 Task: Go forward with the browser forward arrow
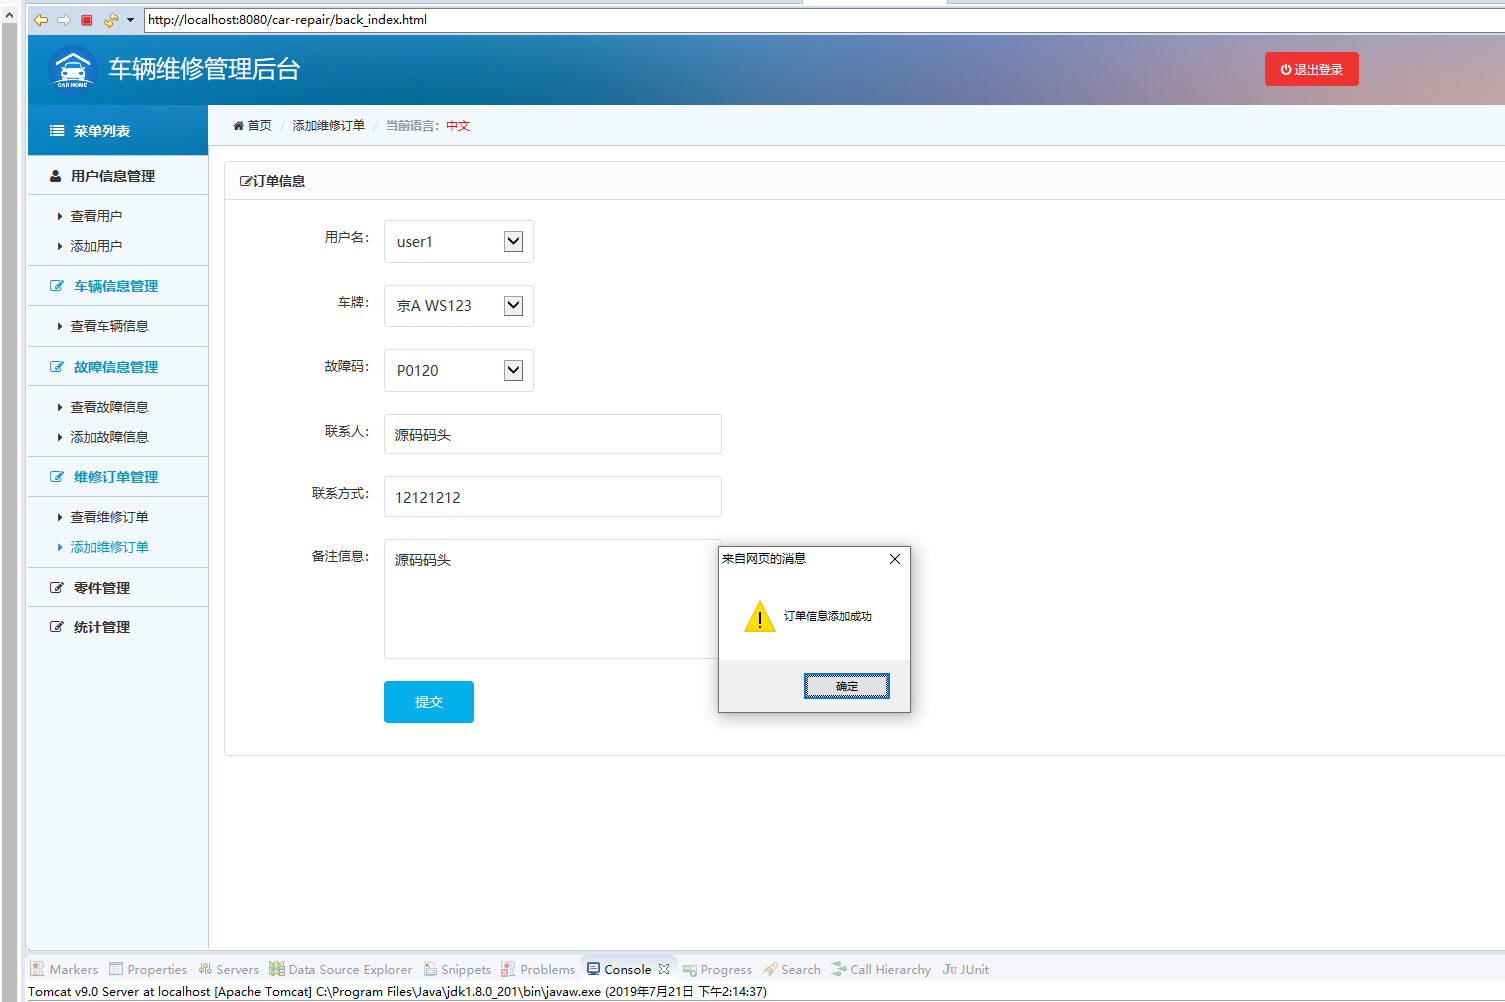point(64,20)
